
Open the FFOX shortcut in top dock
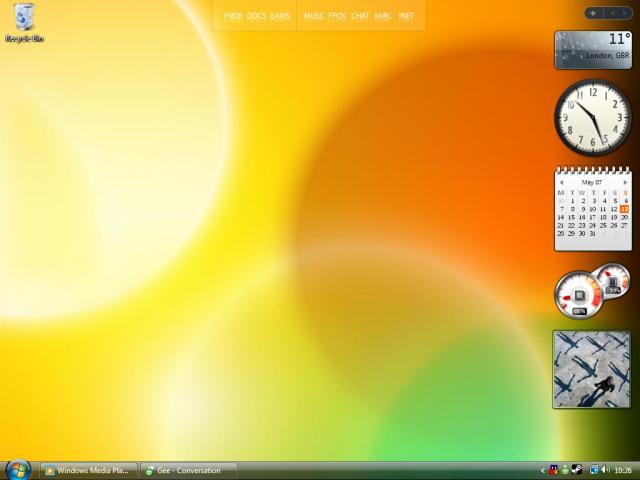click(337, 16)
